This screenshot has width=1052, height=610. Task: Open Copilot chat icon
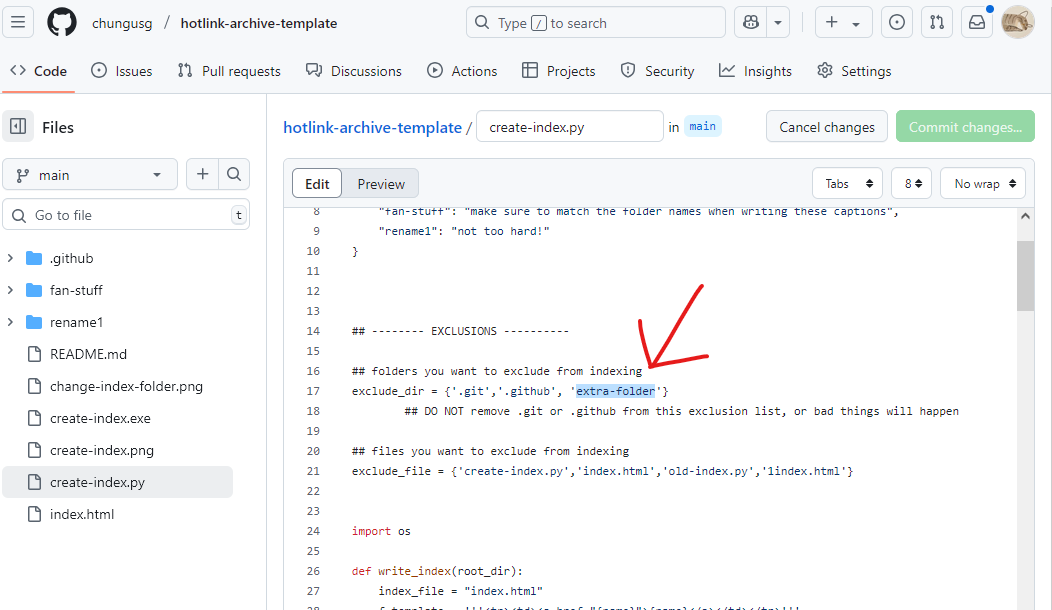(750, 22)
